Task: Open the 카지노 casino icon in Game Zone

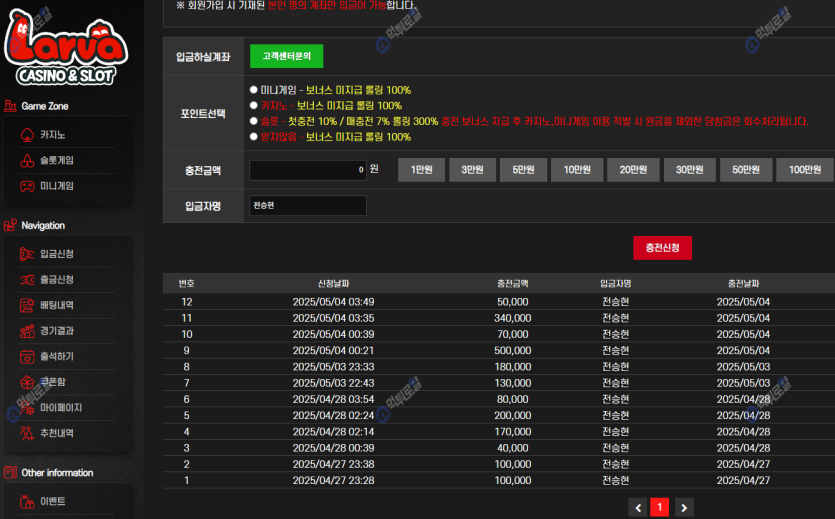Action: (x=27, y=134)
